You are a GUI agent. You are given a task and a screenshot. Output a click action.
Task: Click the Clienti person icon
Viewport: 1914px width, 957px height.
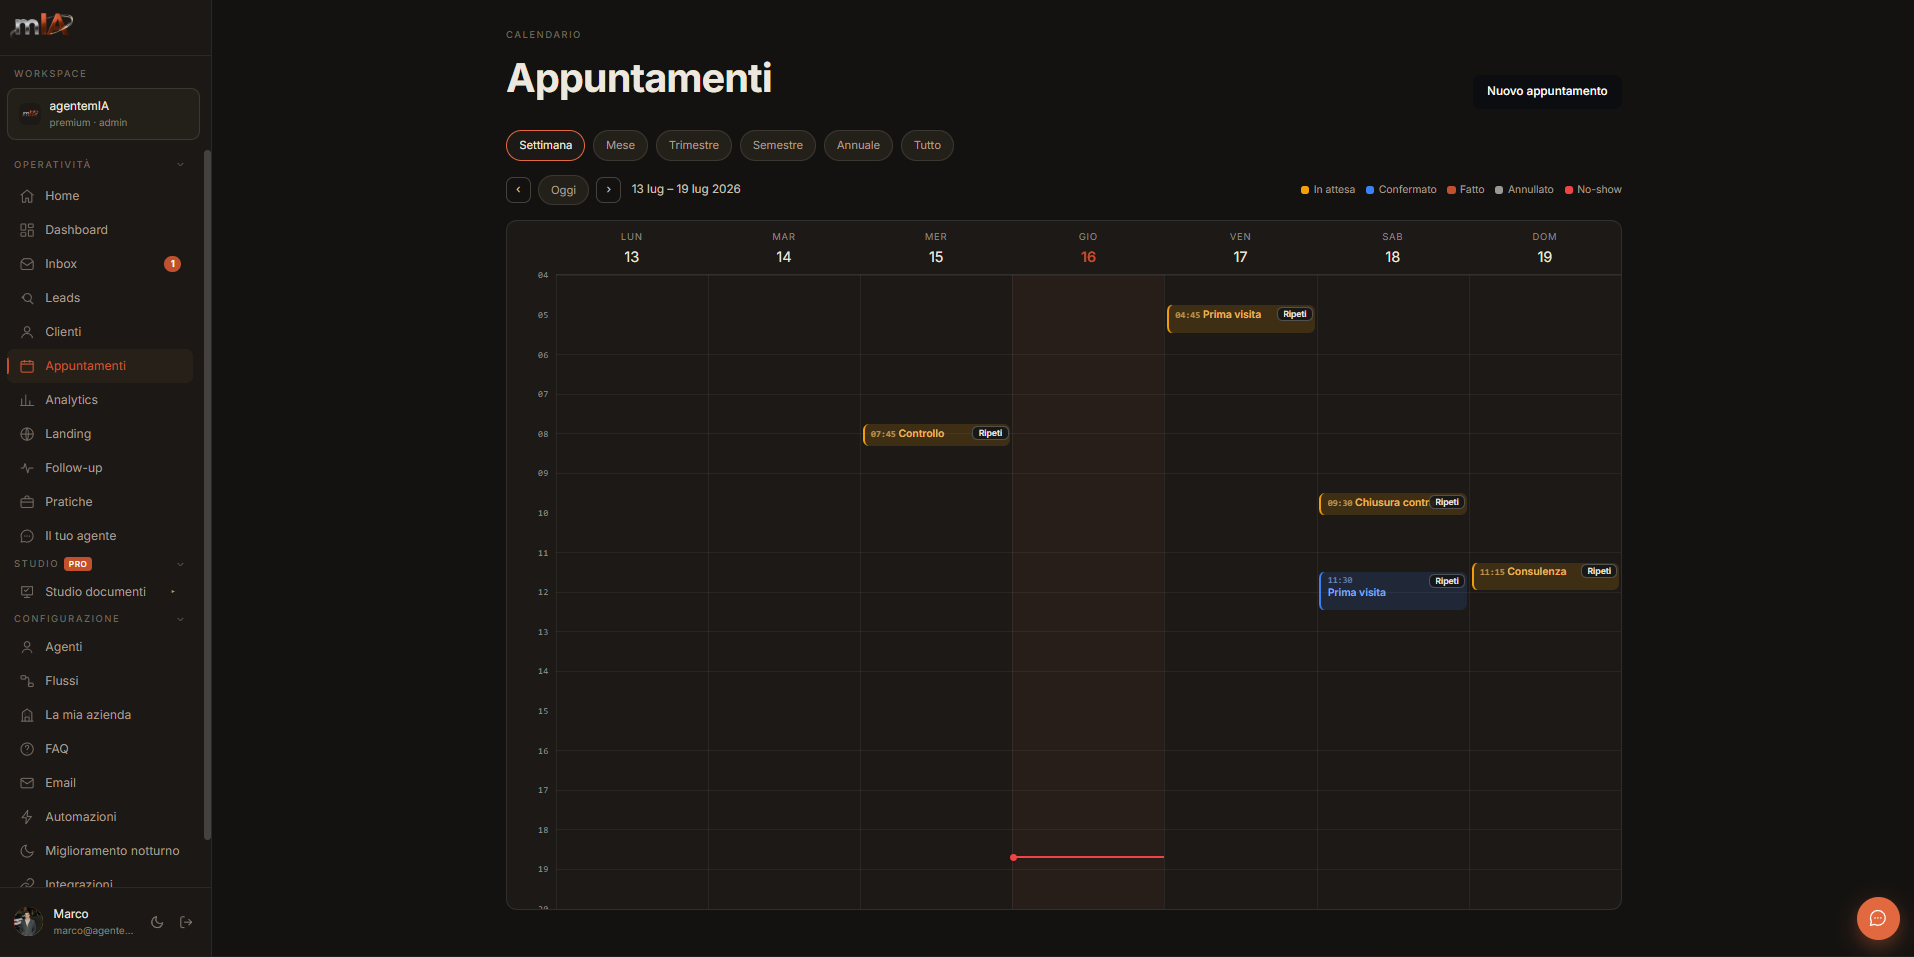tap(27, 332)
